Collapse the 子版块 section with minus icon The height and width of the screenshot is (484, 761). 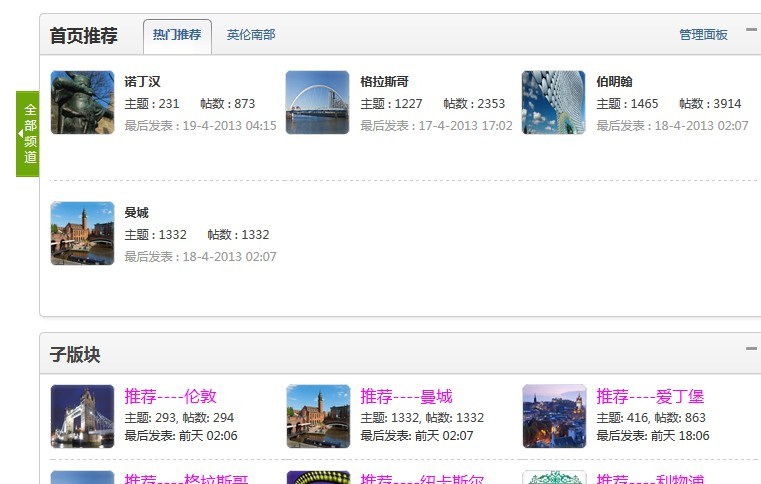tap(751, 349)
